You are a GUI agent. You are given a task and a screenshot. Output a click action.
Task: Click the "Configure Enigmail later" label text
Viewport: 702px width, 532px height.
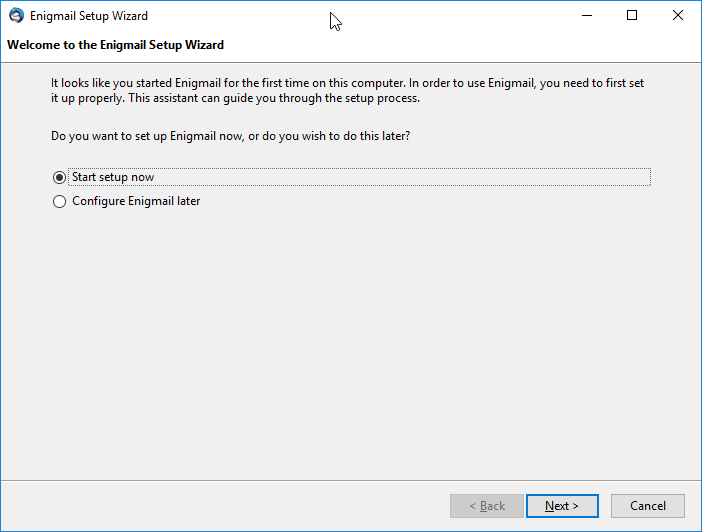pyautogui.click(x=136, y=201)
